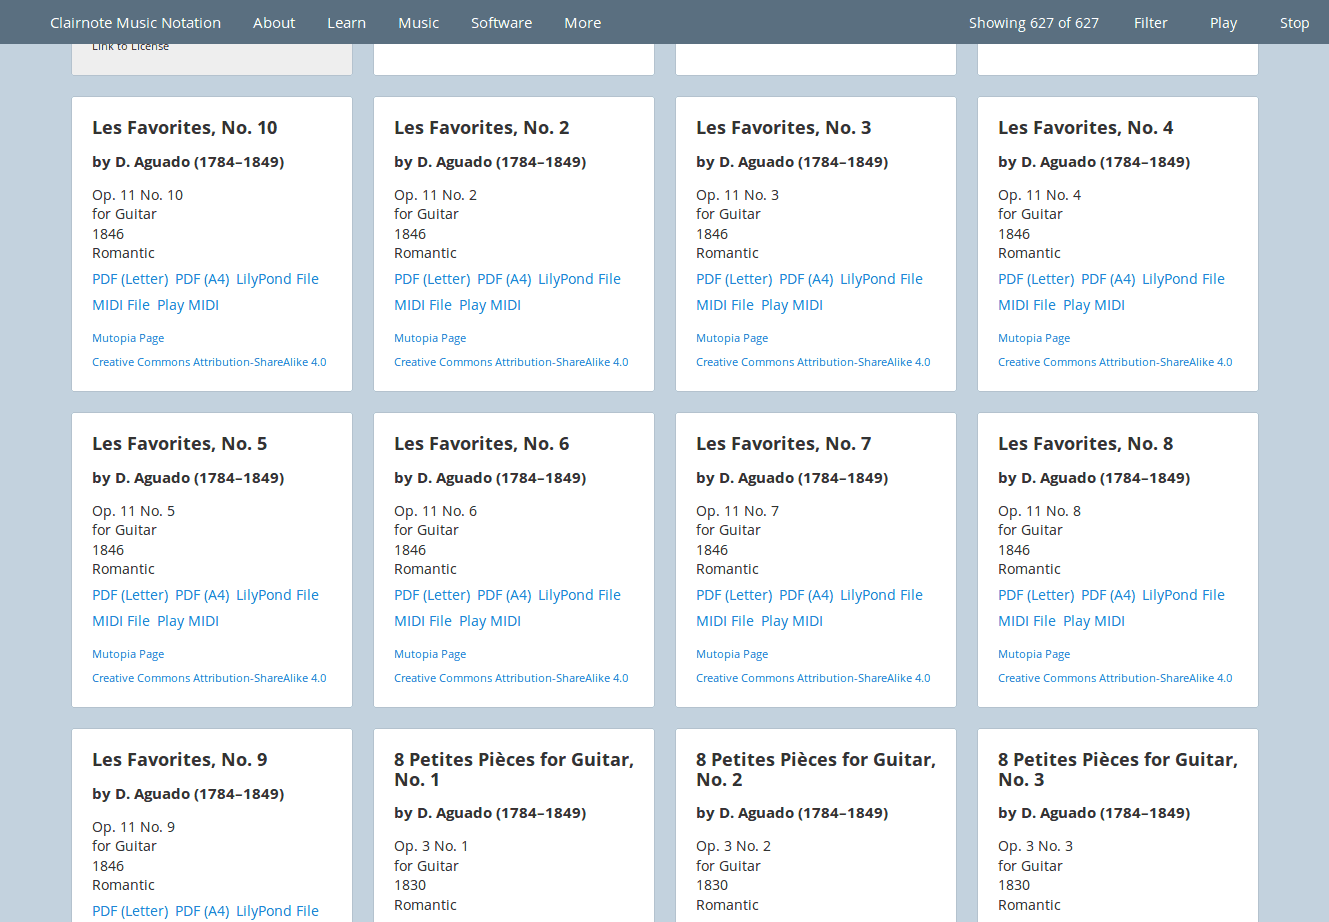Viewport: 1329px width, 922px height.
Task: Open PDF (A4) for Les Favorites No. 2
Action: (504, 279)
